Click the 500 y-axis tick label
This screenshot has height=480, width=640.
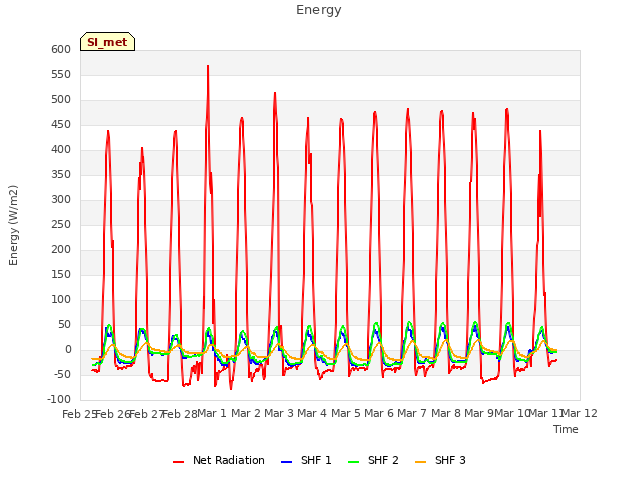61,100
